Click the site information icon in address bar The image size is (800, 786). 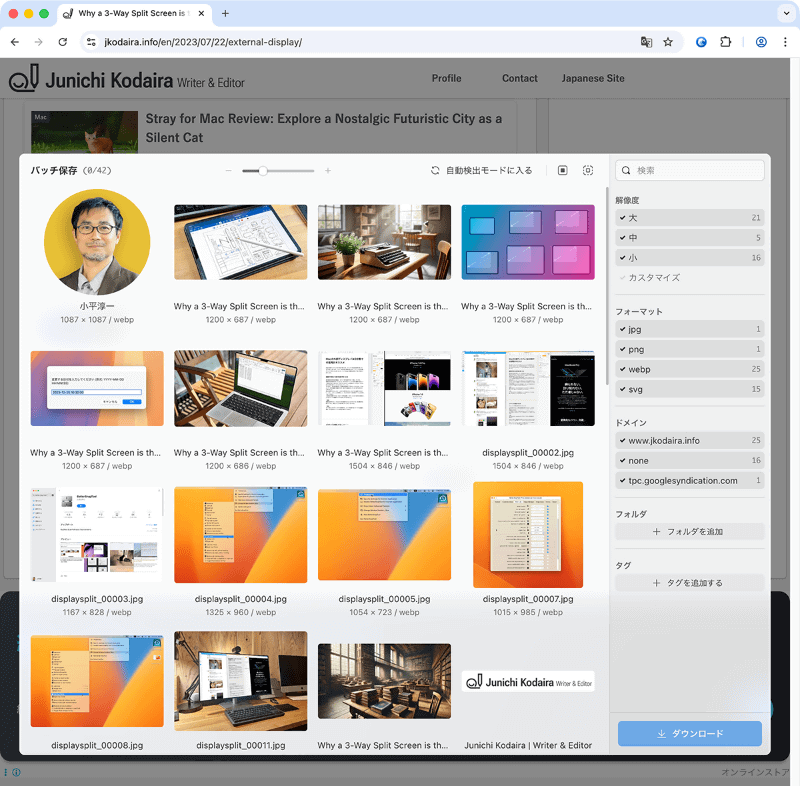click(x=91, y=43)
